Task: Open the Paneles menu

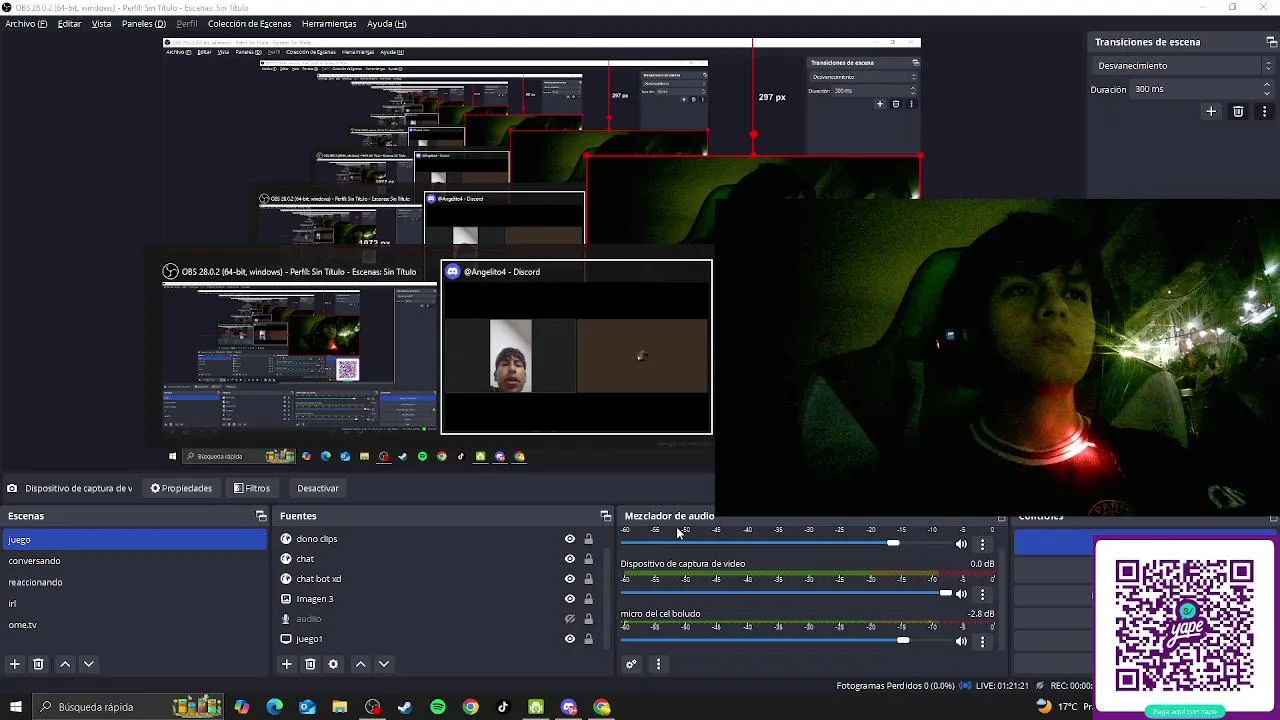Action: point(144,24)
